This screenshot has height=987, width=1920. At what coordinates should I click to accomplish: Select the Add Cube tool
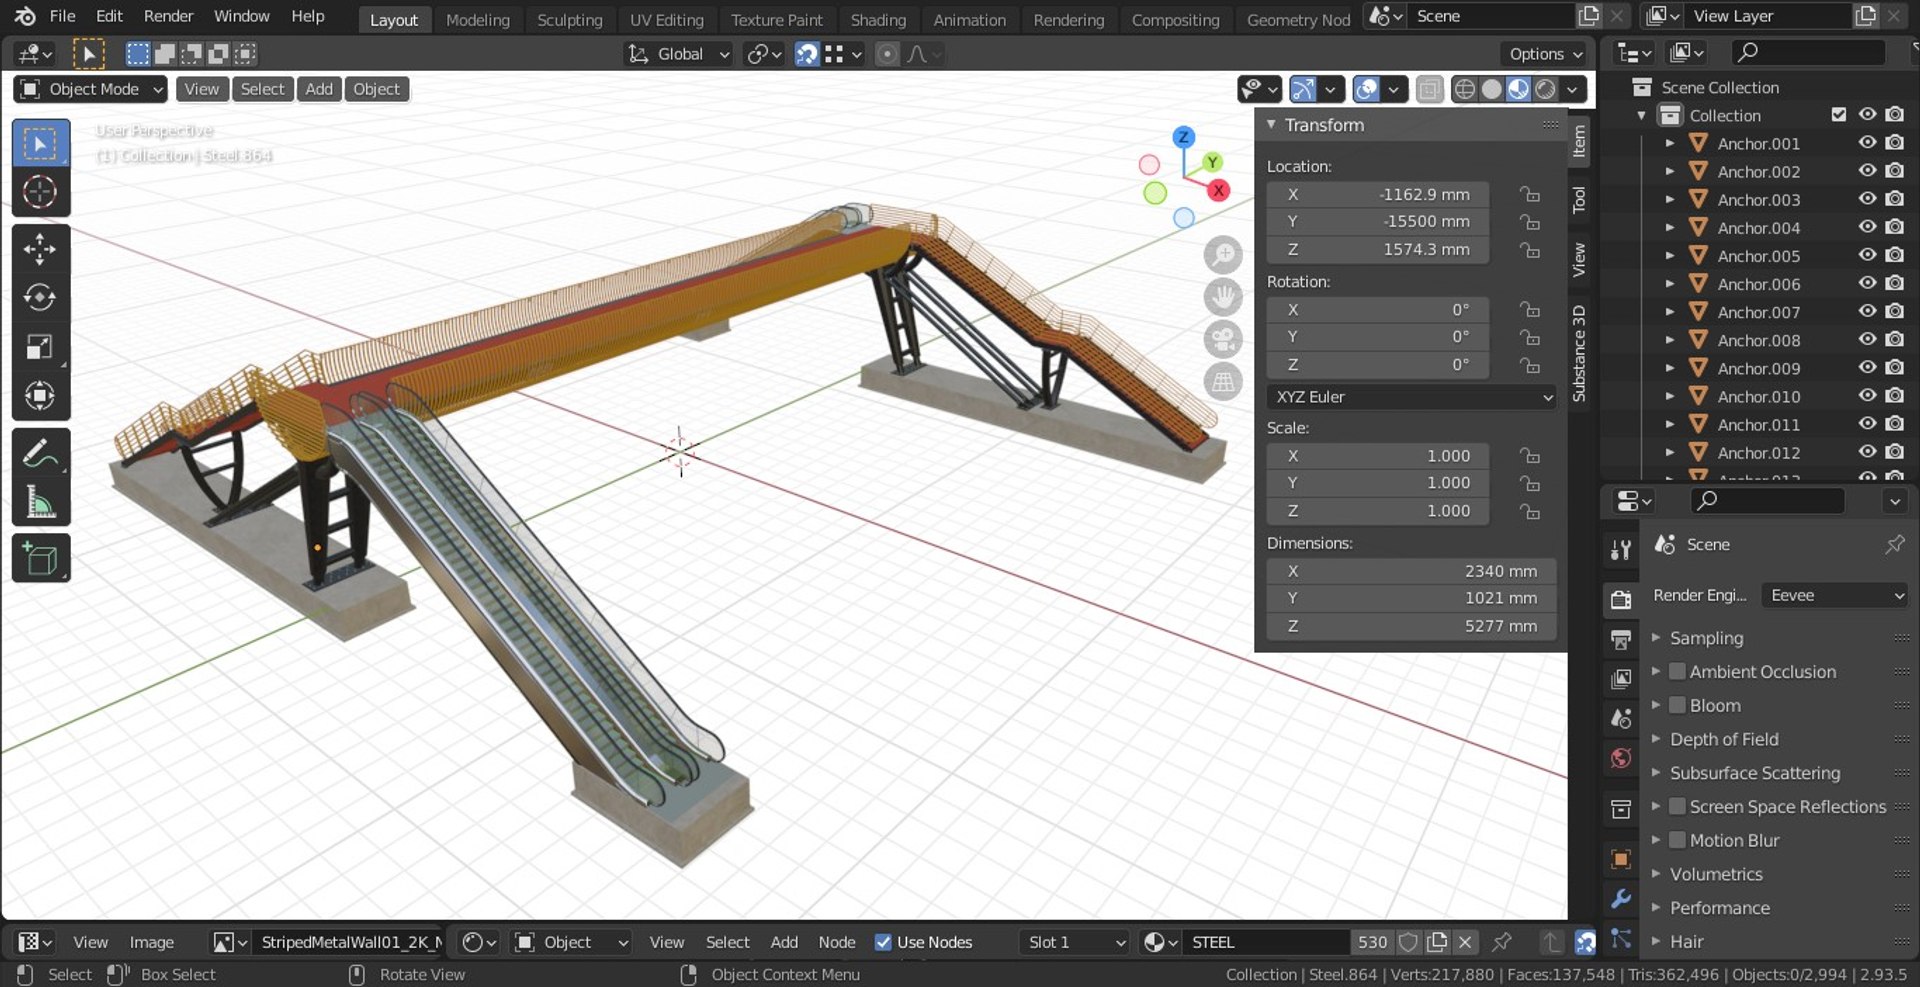pos(40,558)
